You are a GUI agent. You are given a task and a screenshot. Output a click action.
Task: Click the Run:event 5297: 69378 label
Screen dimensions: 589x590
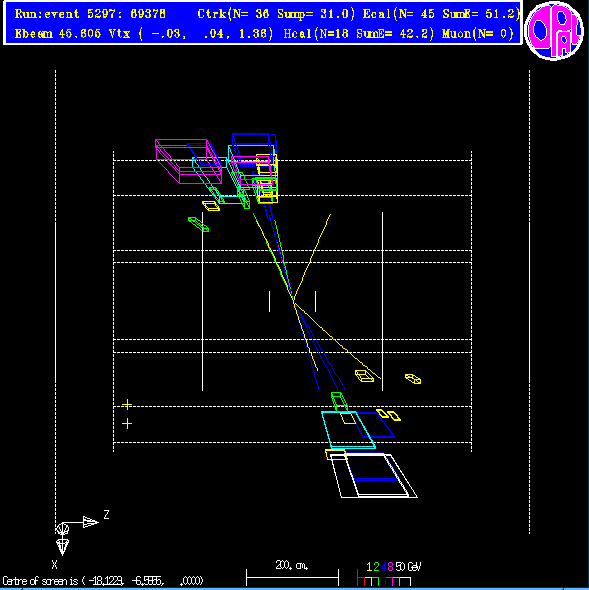coord(90,14)
